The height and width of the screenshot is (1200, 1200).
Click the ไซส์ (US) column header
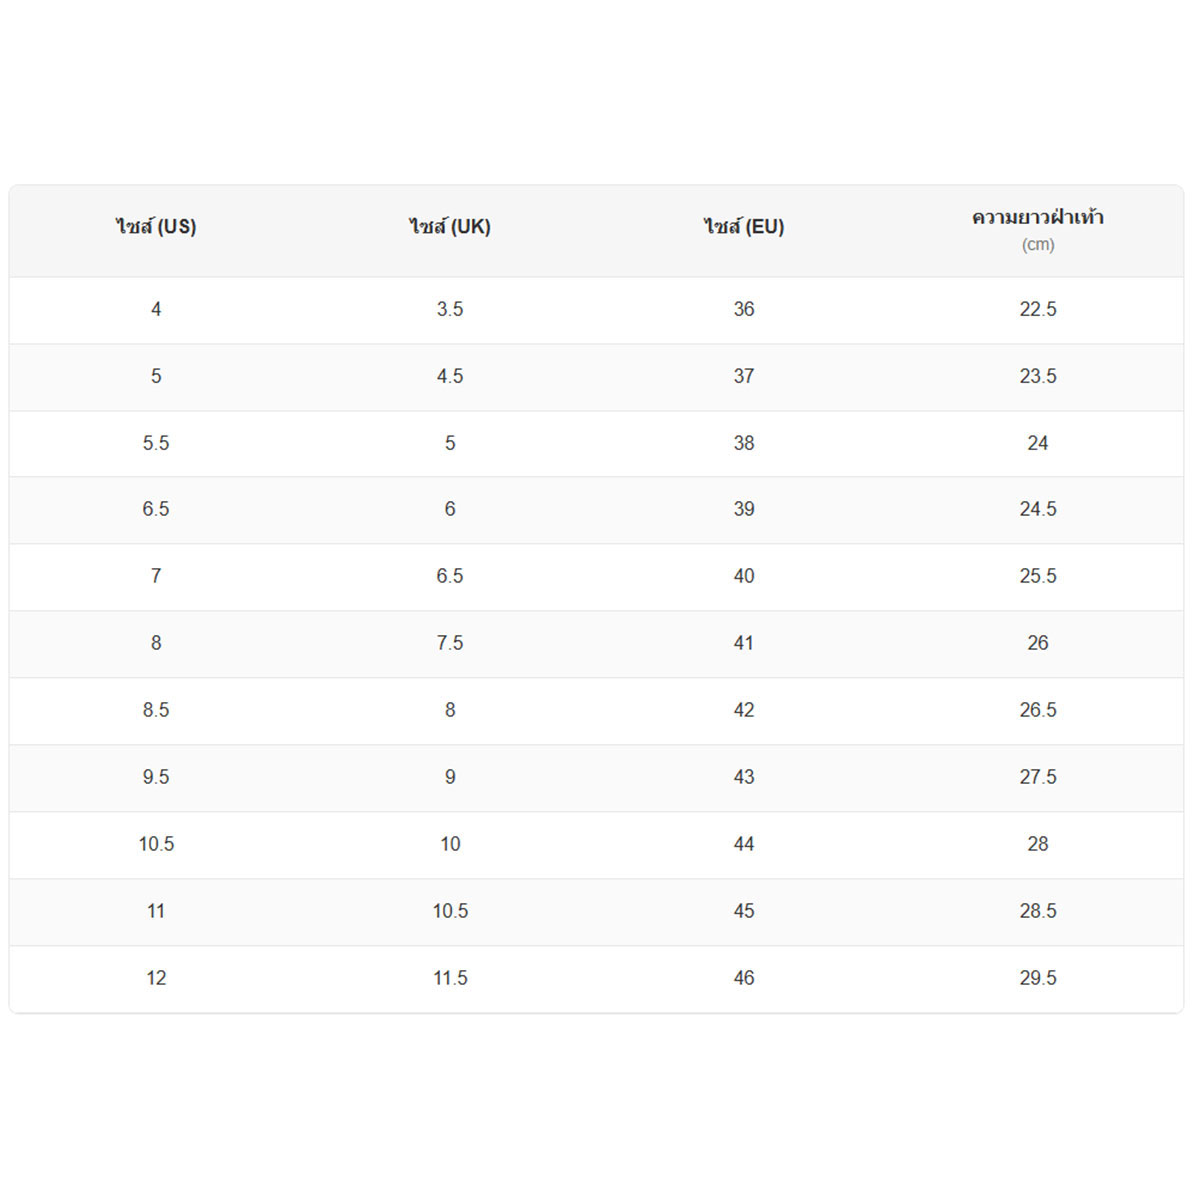[156, 231]
